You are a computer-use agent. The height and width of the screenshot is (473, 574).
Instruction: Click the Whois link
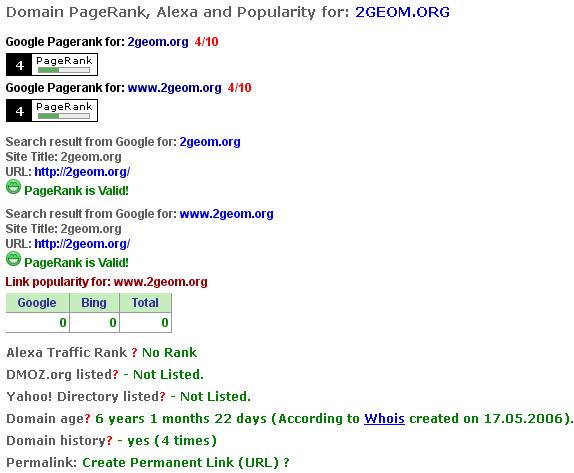pos(384,418)
